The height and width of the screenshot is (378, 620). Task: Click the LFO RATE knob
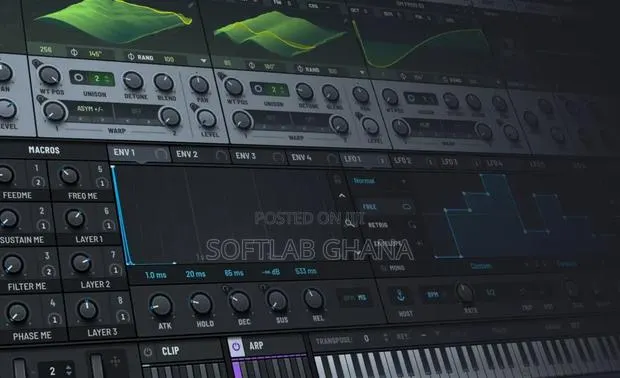tap(465, 292)
